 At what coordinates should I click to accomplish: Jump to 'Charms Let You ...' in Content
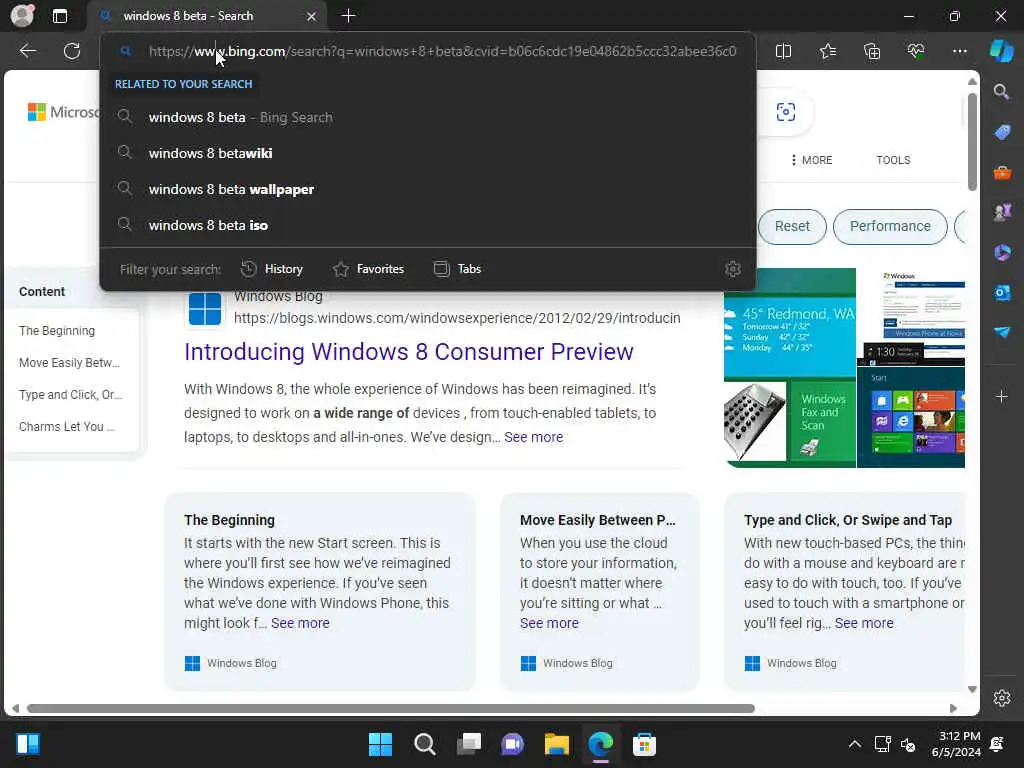[x=67, y=426]
